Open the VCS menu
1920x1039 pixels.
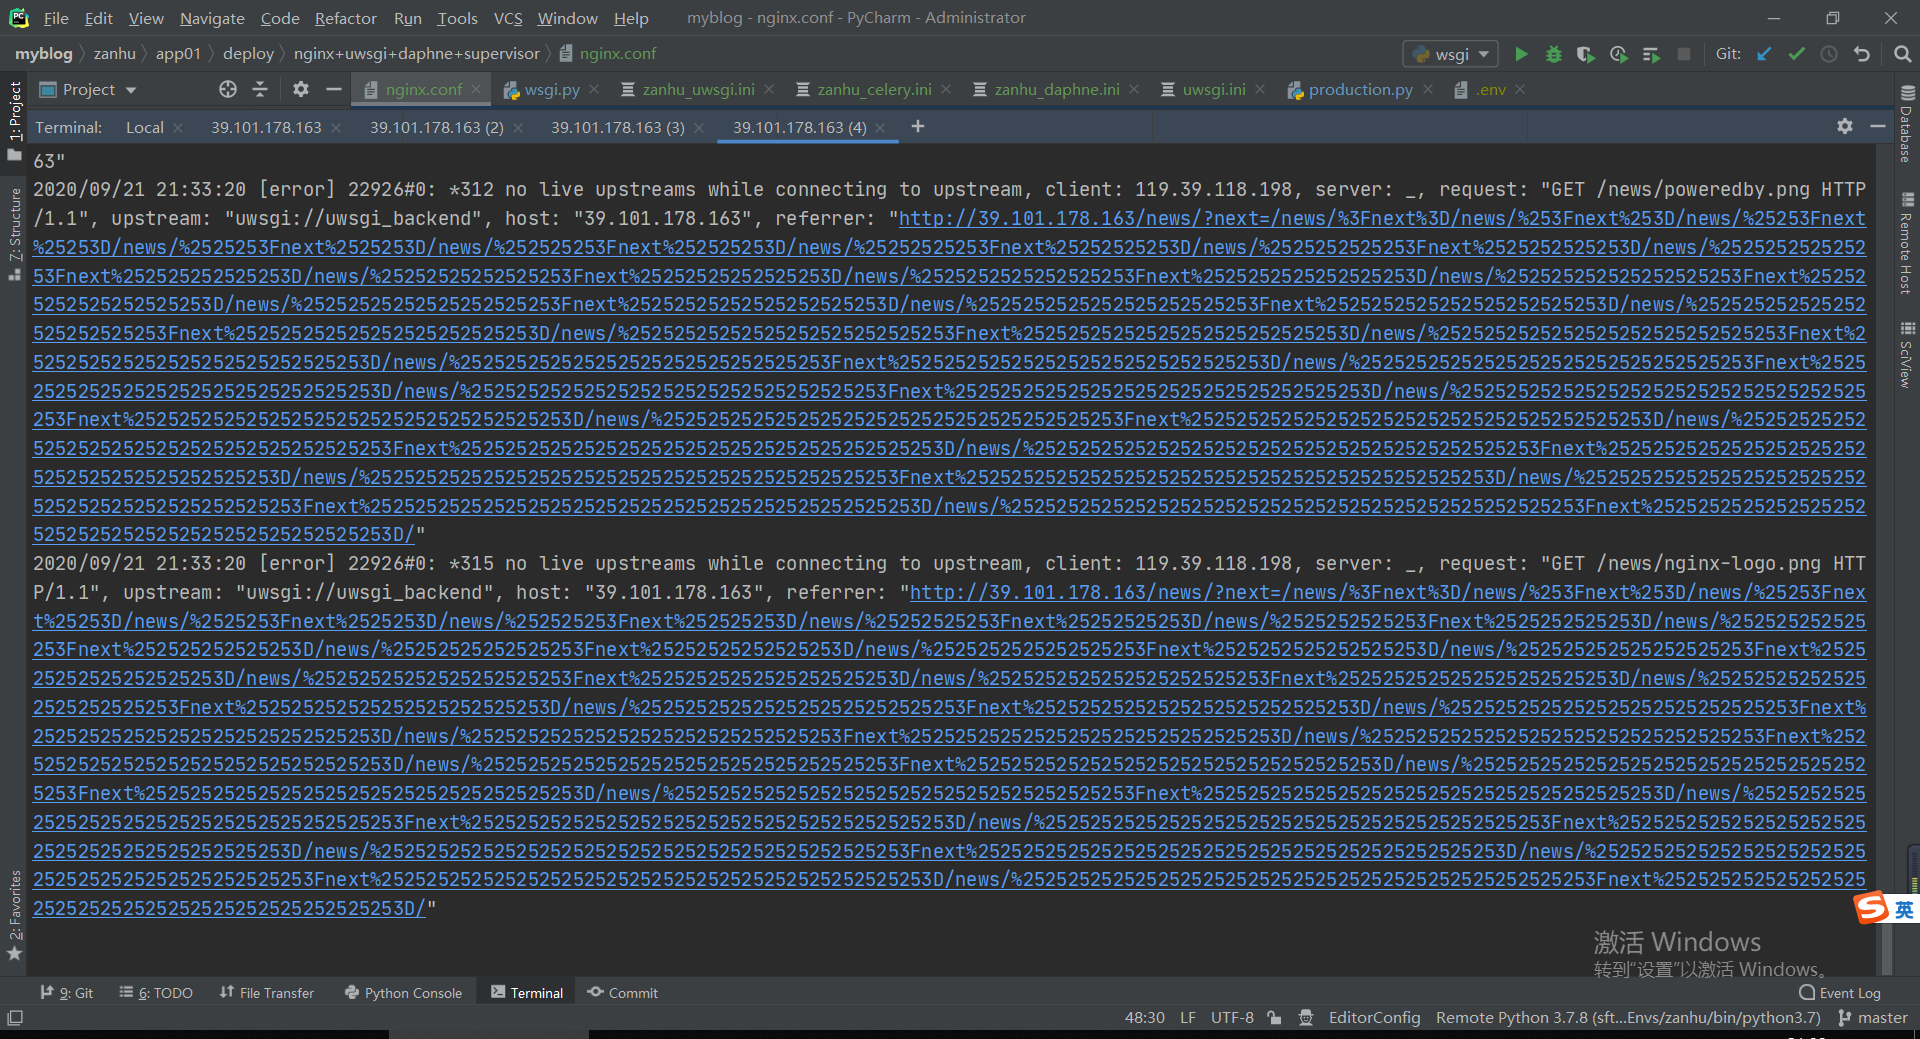point(508,18)
